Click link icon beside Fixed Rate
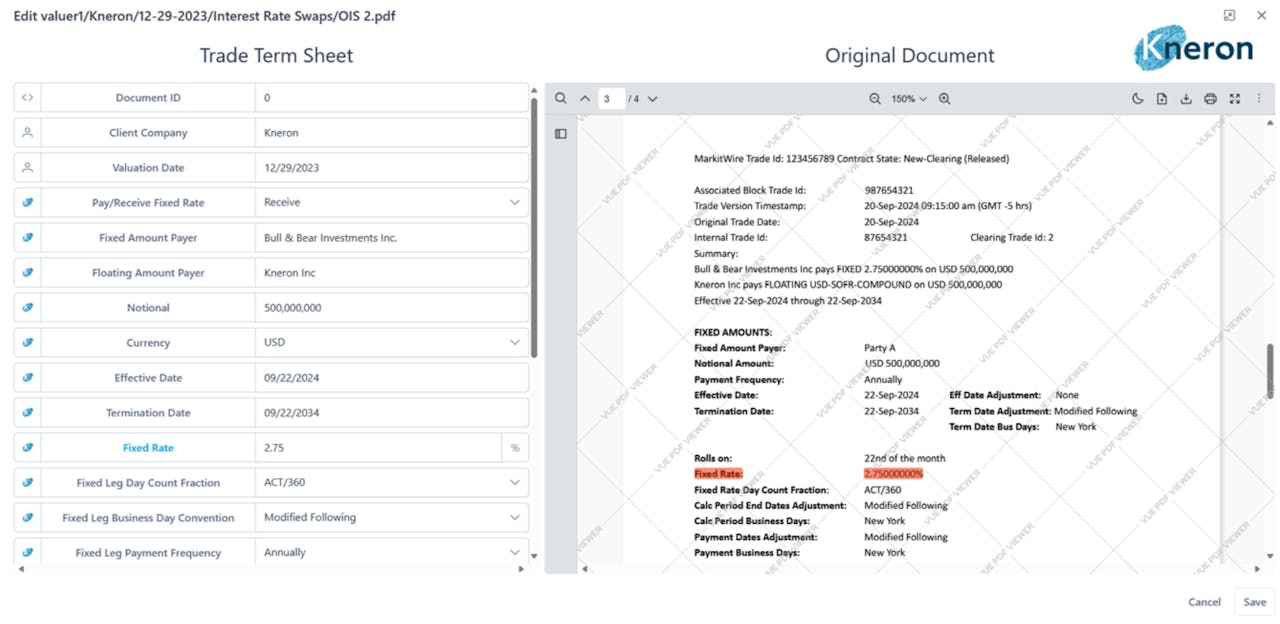 [x=28, y=448]
